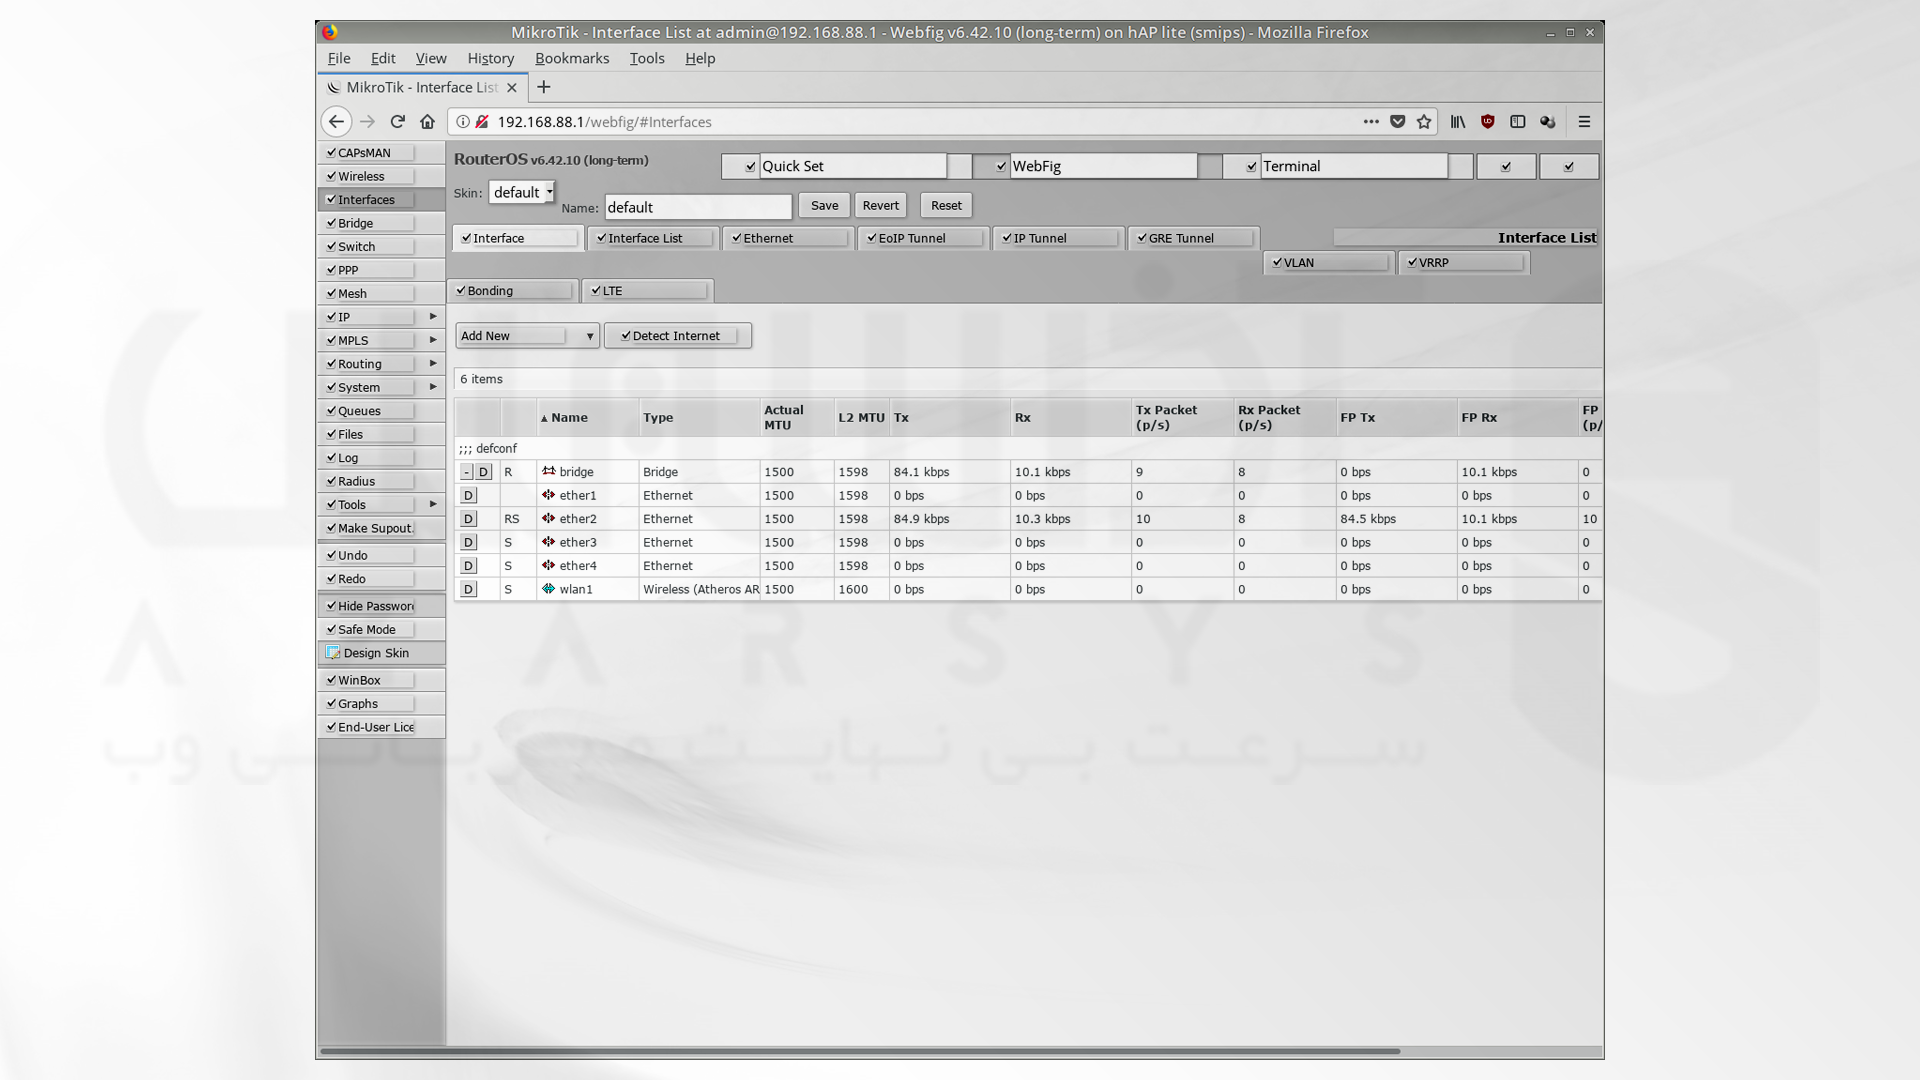Open Firefox home page icon
The width and height of the screenshot is (1920, 1080).
pyautogui.click(x=427, y=122)
